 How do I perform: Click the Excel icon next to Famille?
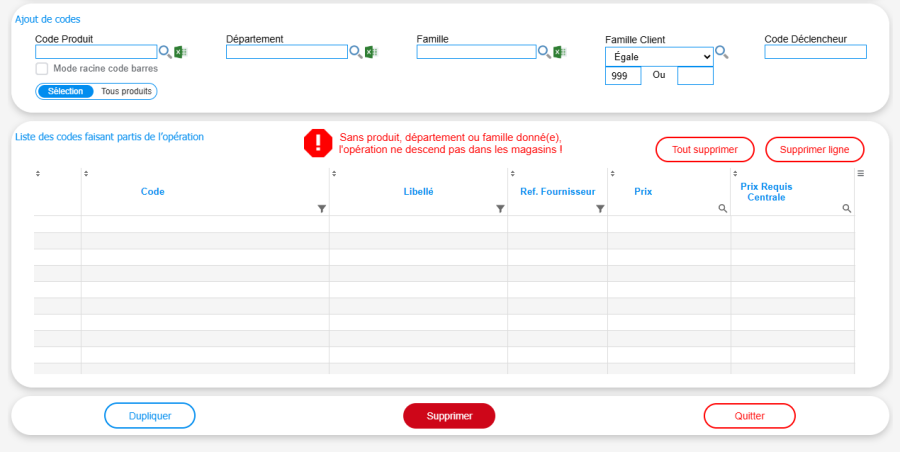(559, 52)
